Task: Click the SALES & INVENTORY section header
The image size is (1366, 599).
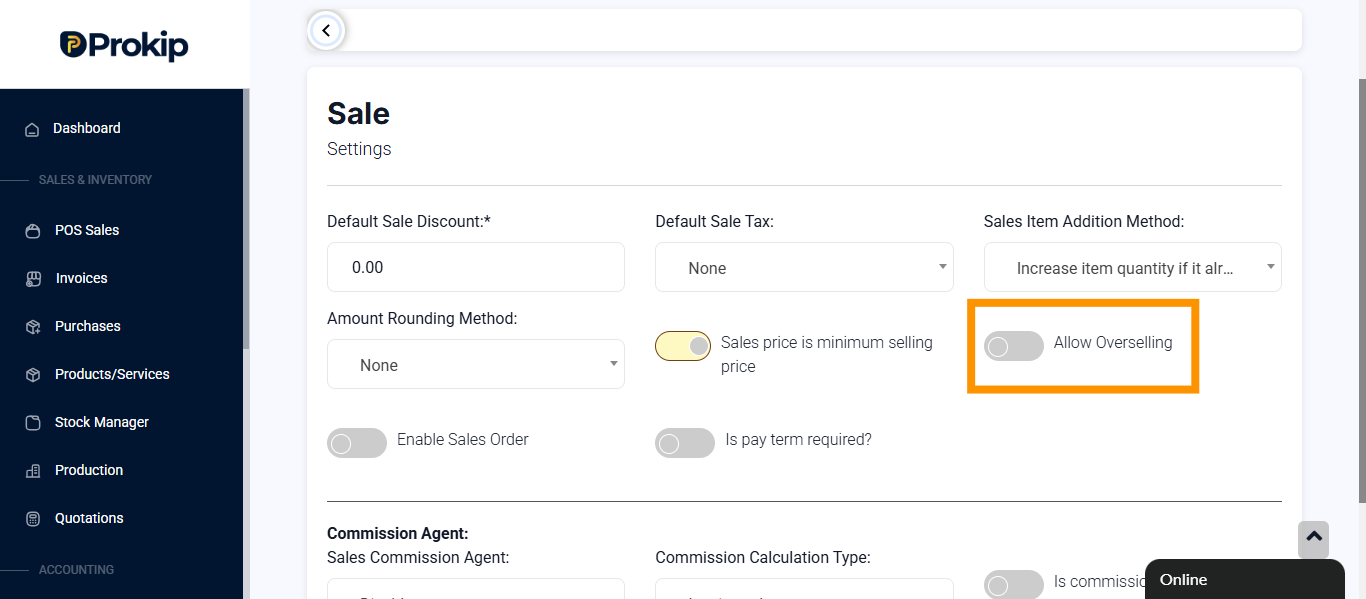Action: (x=95, y=180)
